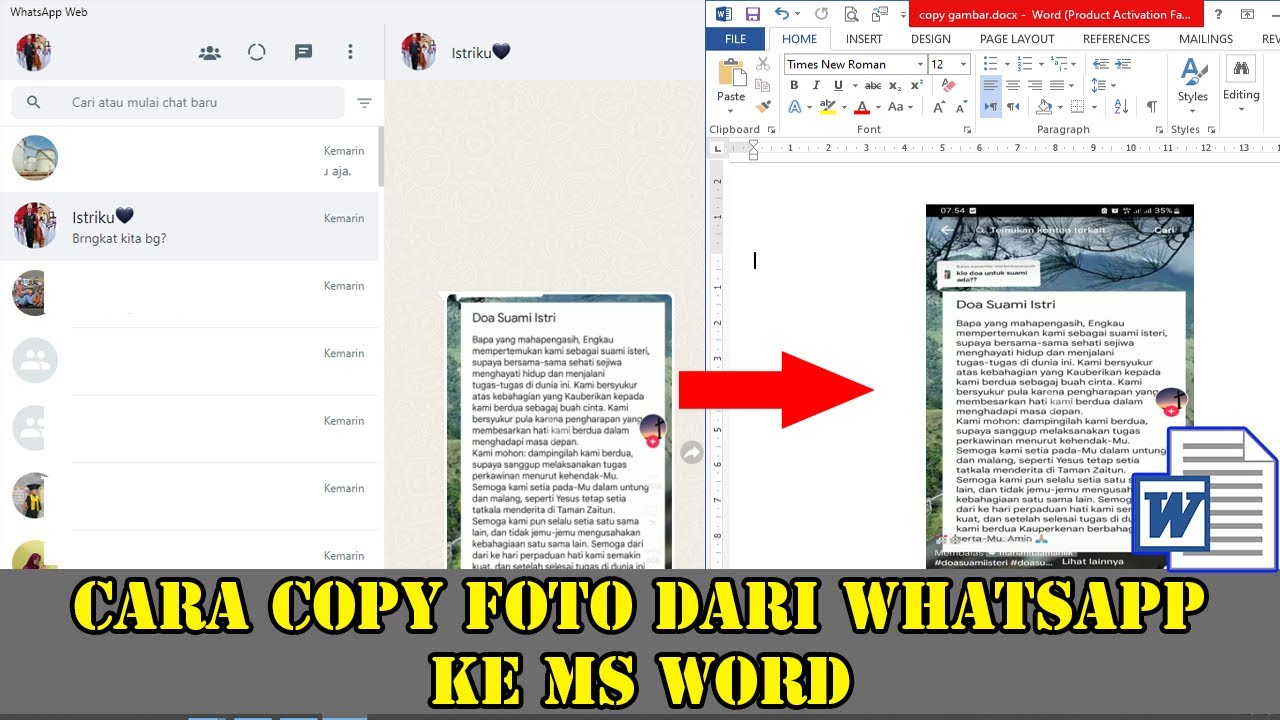Set left-to-right text direction

pos(991,107)
